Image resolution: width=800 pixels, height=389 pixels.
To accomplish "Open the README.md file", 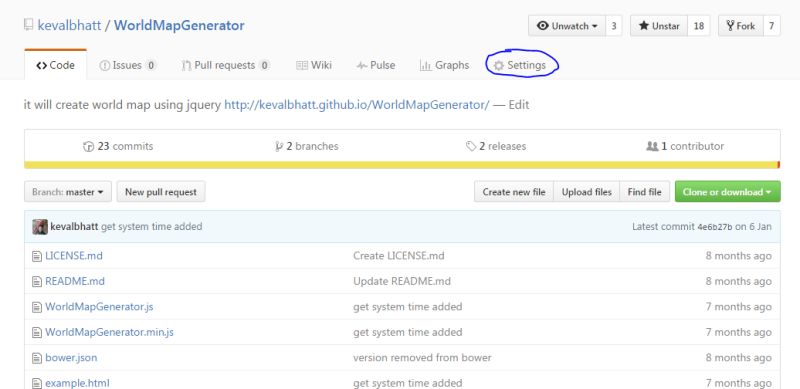I will click(x=75, y=281).
